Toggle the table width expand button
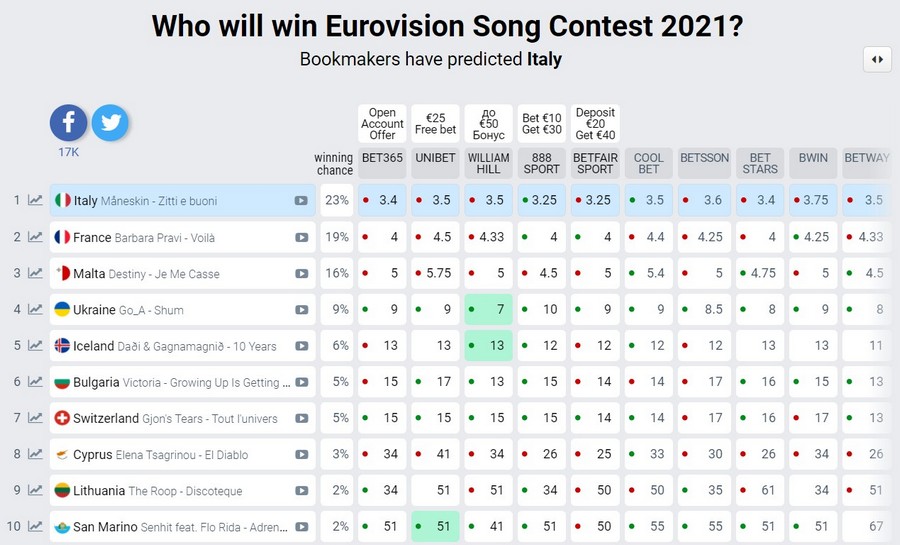This screenshot has height=545, width=900. click(876, 60)
